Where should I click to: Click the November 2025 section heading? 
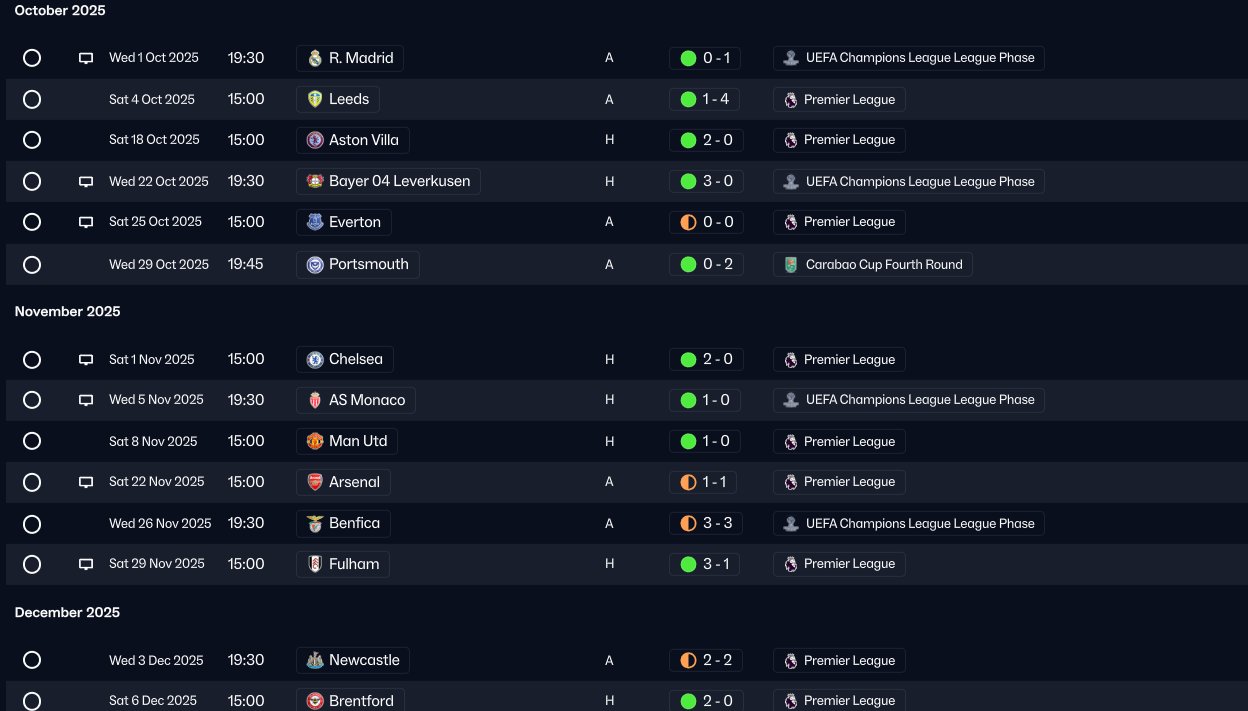pos(67,312)
